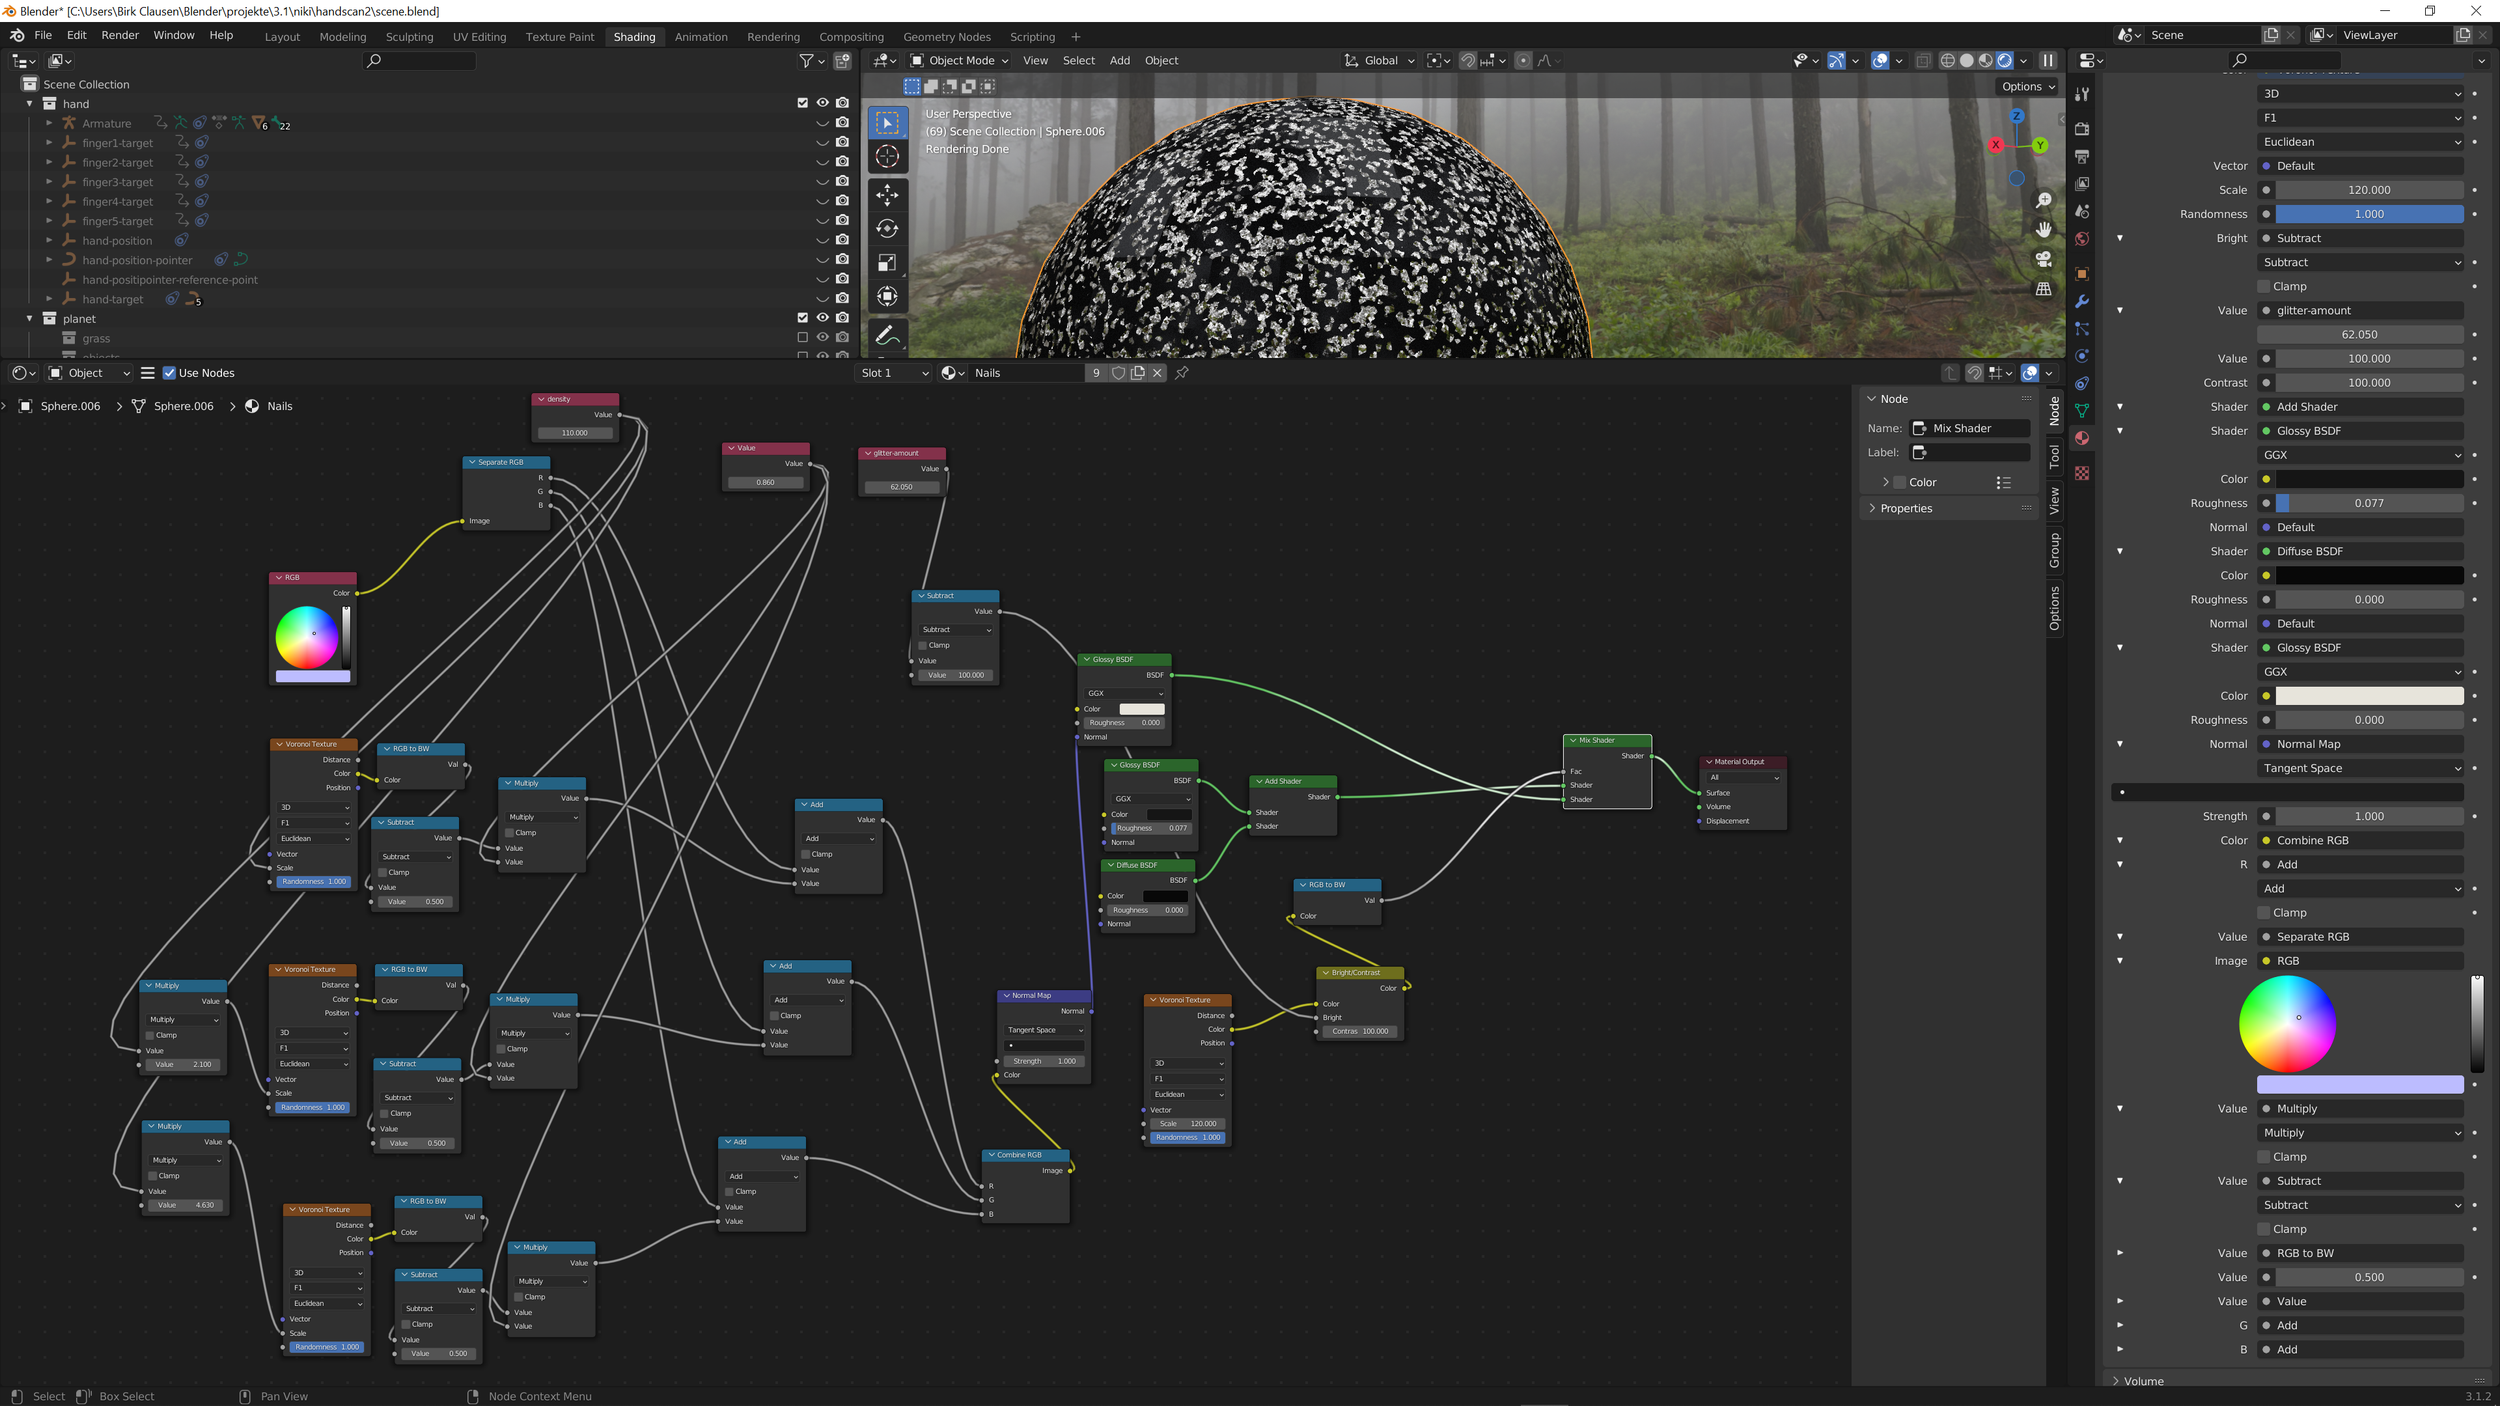Click the Annotate pencil tool
The image size is (2500, 1406).
pos(887,335)
